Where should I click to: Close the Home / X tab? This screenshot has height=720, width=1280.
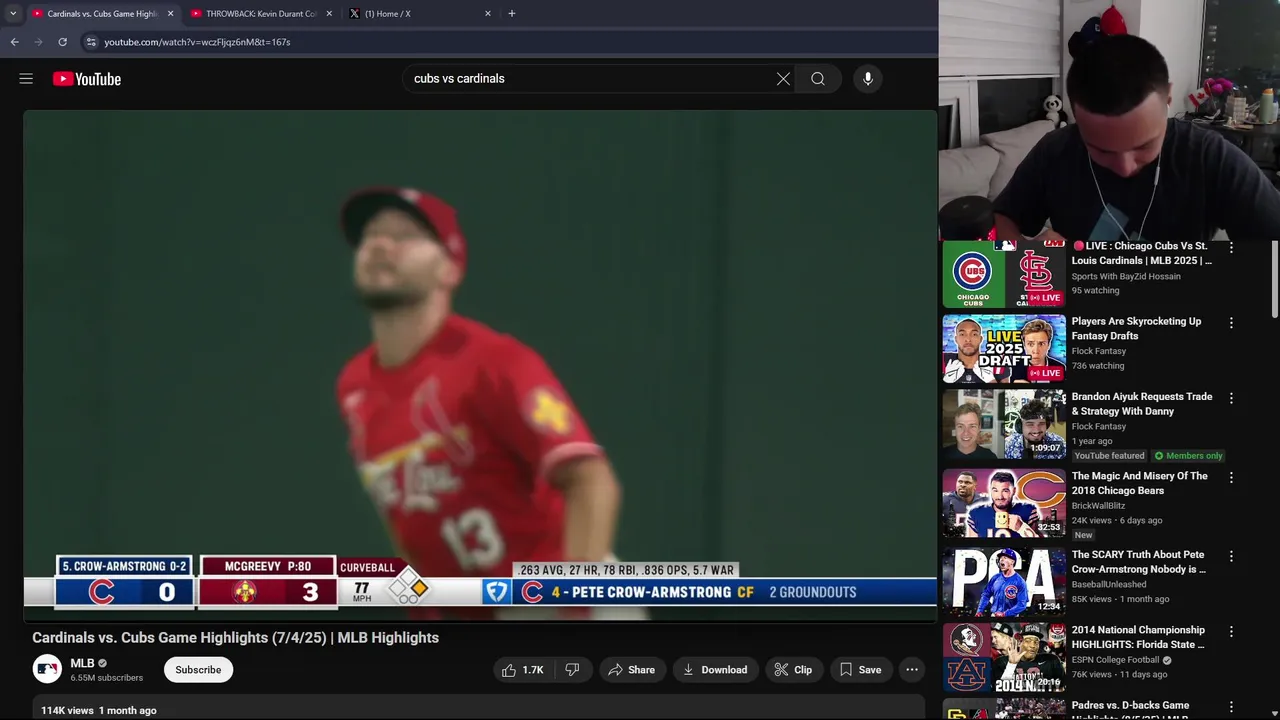[x=488, y=14]
